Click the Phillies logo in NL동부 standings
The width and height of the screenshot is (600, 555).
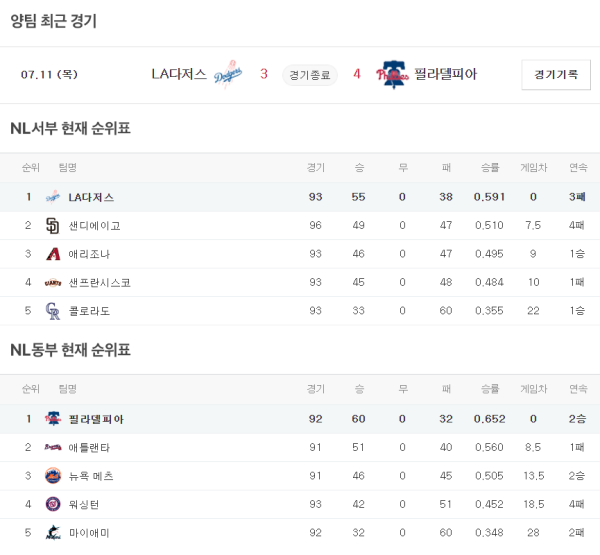(53, 419)
